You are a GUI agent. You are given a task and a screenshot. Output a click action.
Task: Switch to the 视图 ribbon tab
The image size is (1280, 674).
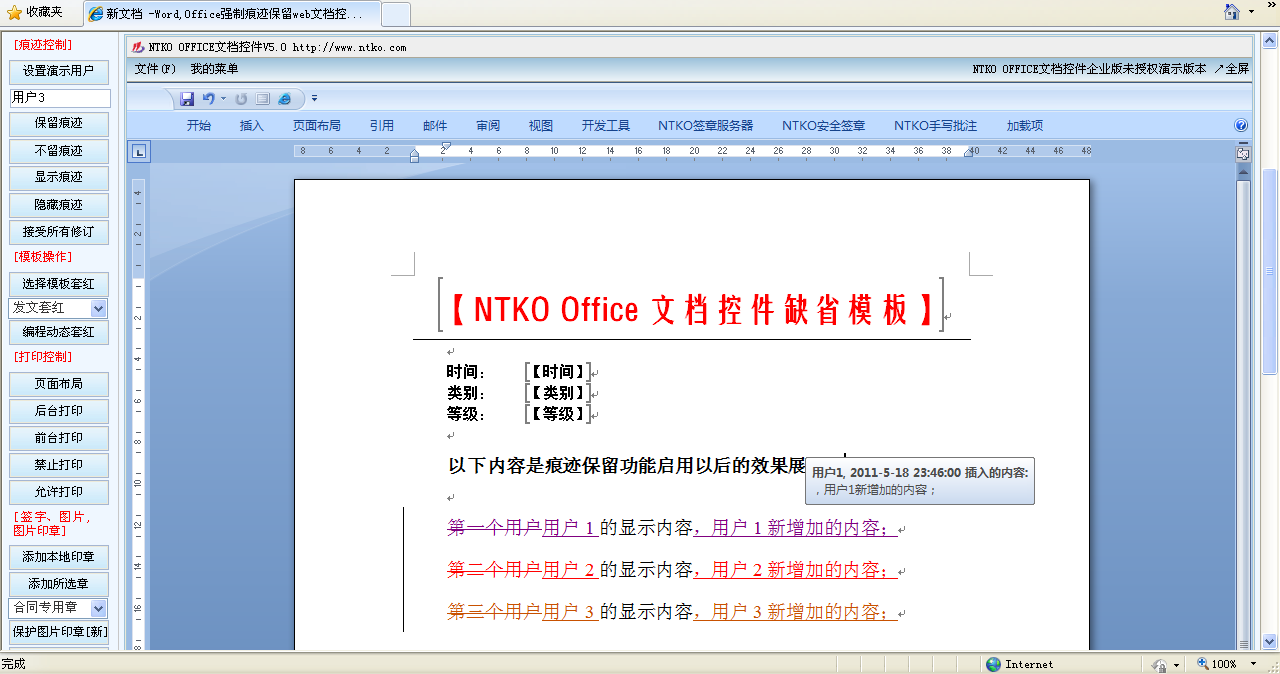pos(541,126)
